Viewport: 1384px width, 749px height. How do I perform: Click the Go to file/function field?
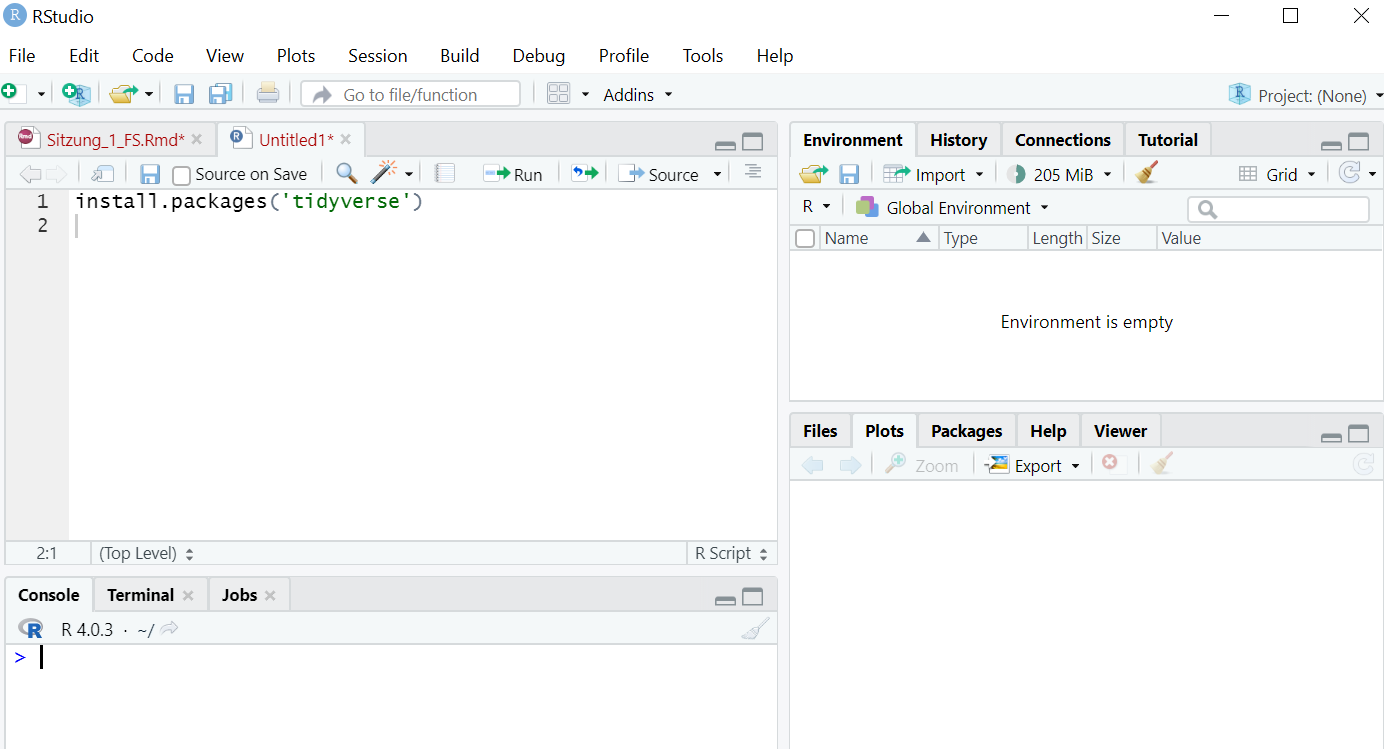click(x=410, y=95)
